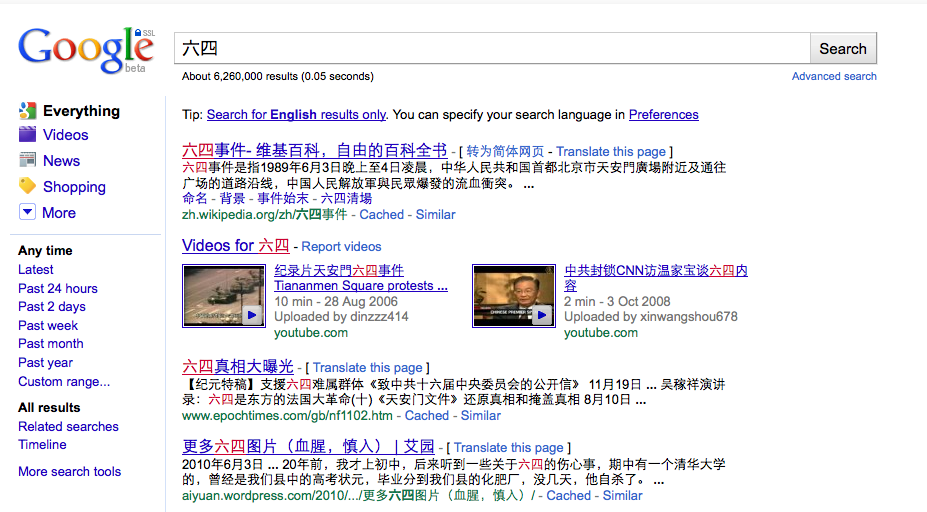
Task: Select Timeline view in sidebar
Action: point(42,444)
